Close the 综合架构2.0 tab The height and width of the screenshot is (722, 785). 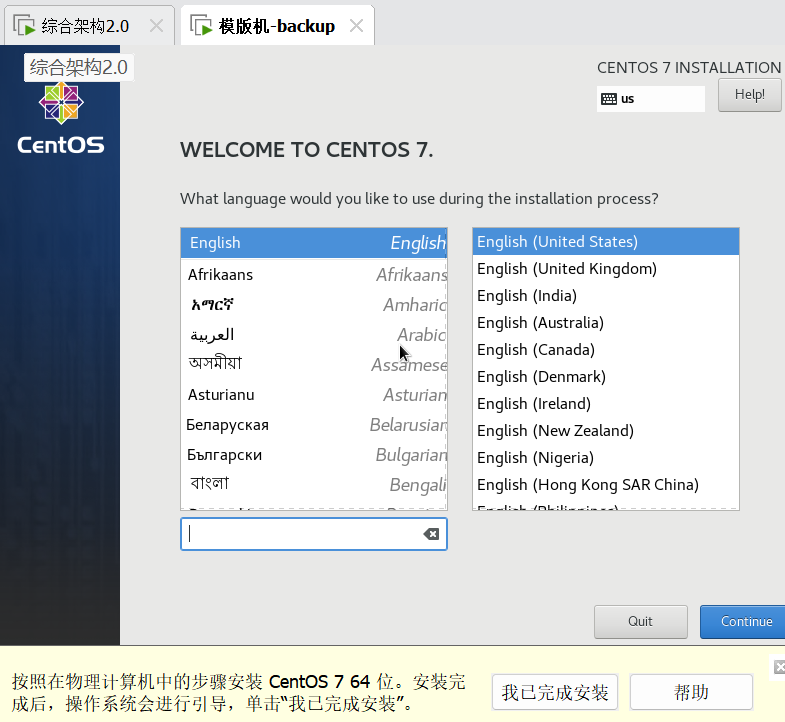tap(157, 26)
